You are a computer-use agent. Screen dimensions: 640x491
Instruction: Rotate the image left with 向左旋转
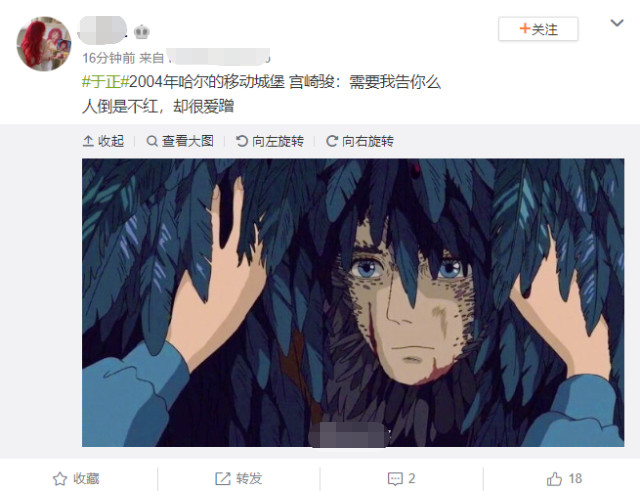pos(270,141)
